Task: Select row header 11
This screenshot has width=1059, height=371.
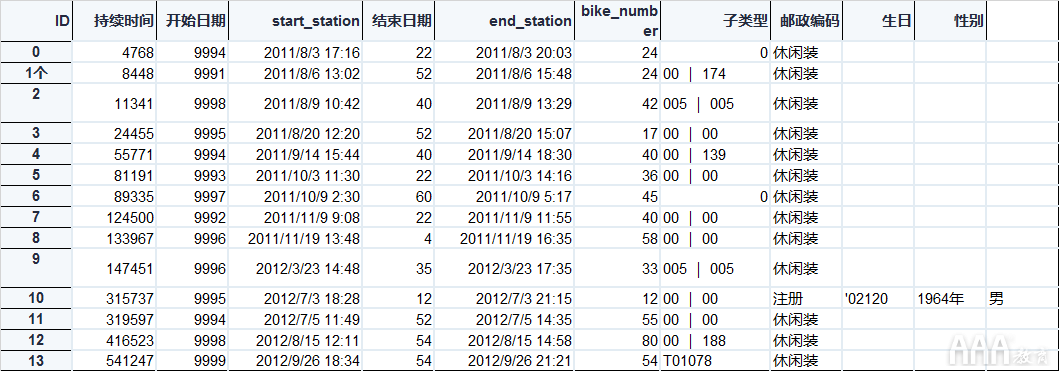Action: tap(36, 320)
